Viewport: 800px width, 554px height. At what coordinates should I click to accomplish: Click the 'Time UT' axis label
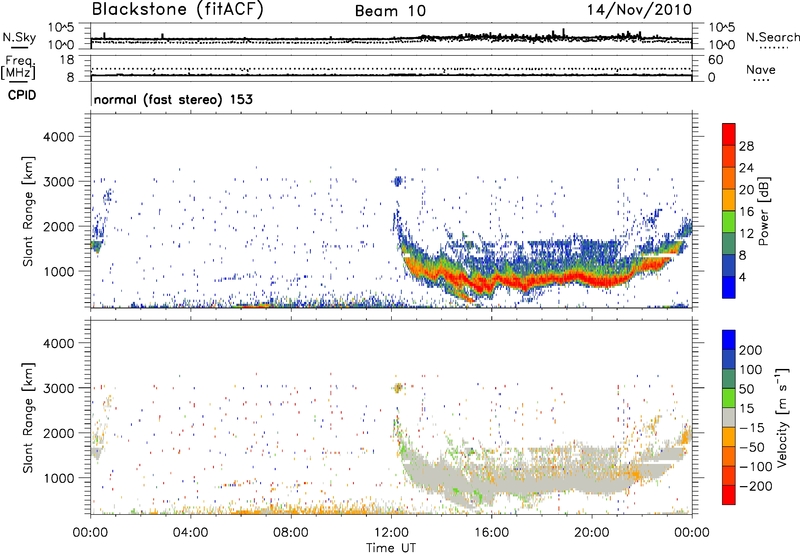[x=391, y=548]
